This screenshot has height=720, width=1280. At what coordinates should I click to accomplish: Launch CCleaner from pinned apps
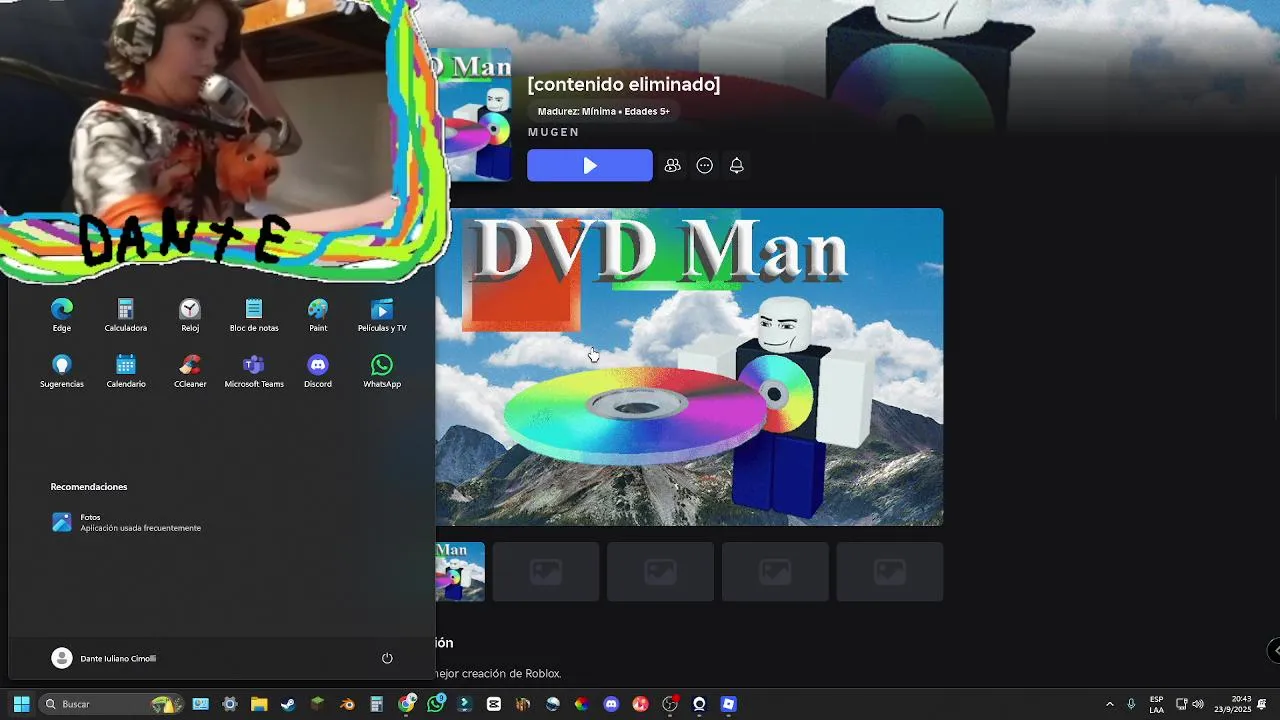click(190, 371)
